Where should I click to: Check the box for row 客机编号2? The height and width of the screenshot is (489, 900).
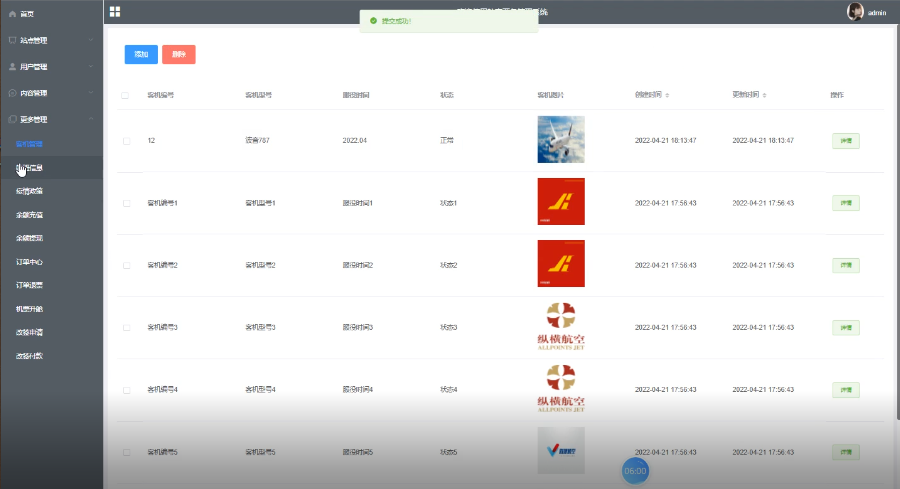pyautogui.click(x=126, y=265)
